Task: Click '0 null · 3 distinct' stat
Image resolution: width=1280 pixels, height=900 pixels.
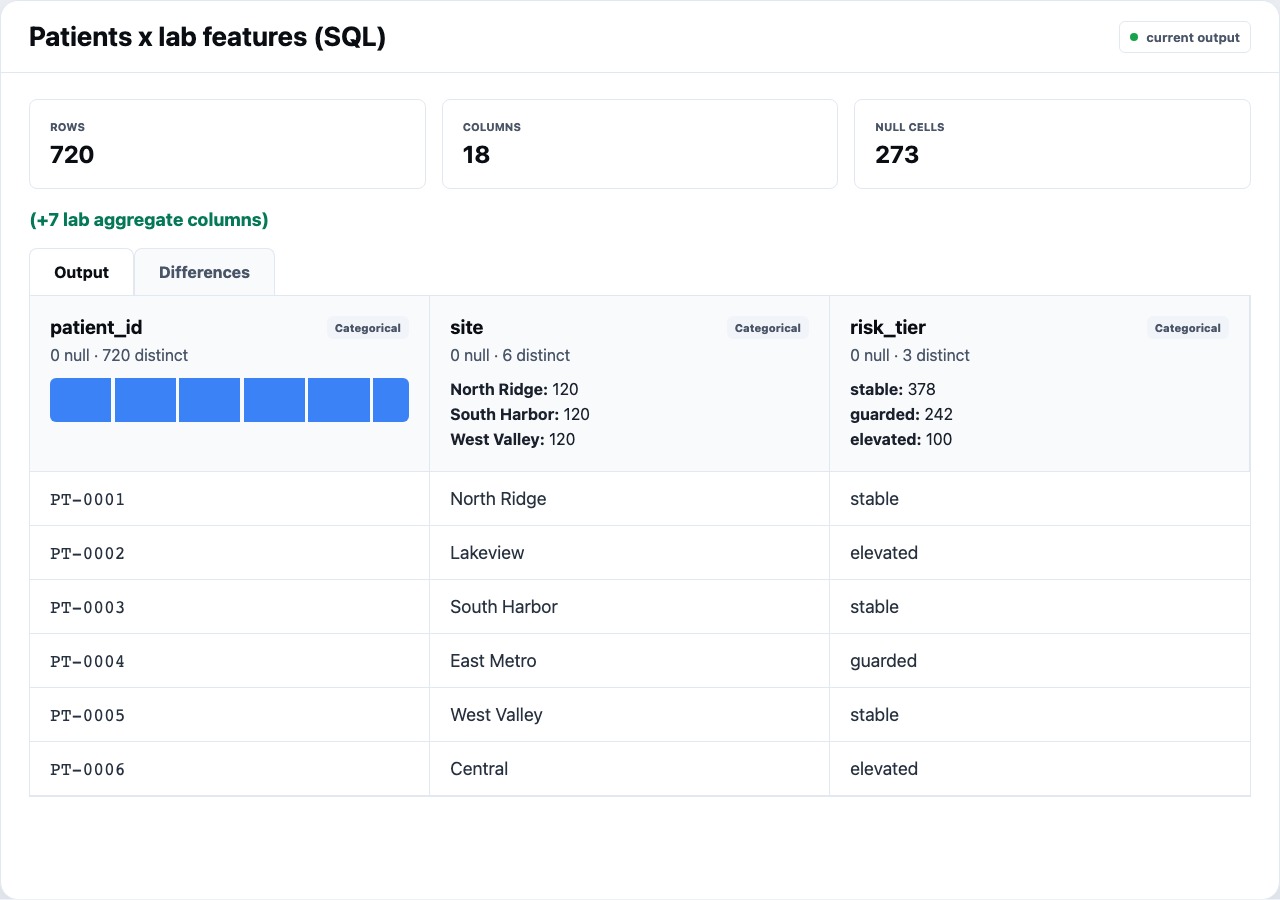Action: (910, 355)
